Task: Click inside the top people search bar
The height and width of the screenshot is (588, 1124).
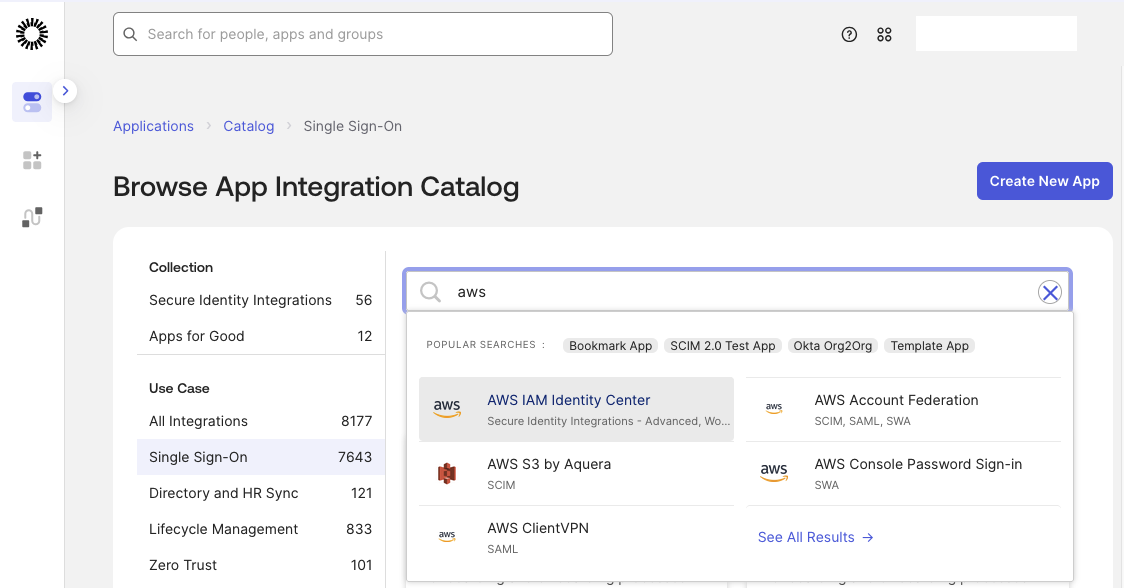Action: (x=363, y=34)
